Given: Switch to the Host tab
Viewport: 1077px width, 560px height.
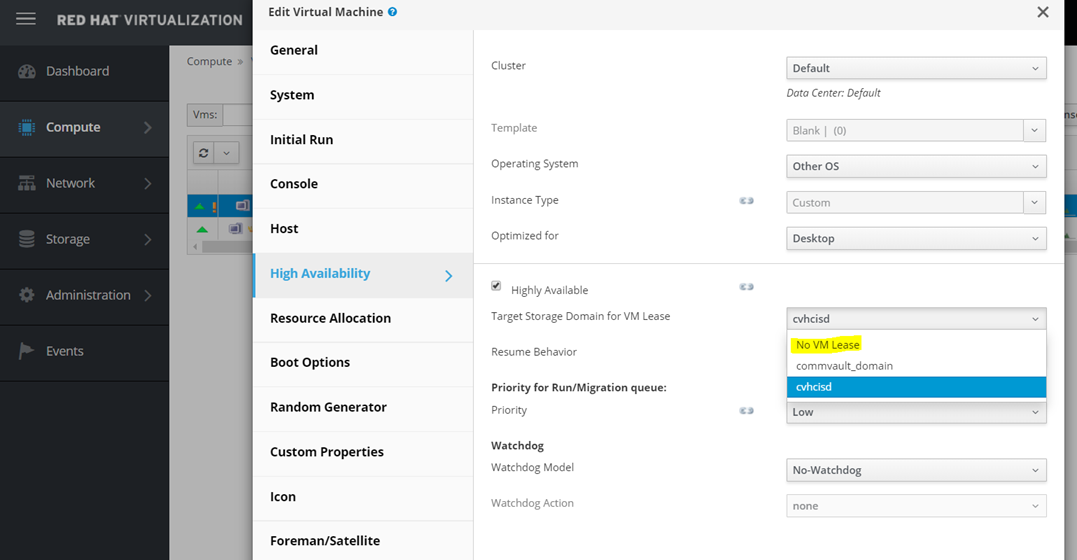Looking at the screenshot, I should click(x=363, y=229).
